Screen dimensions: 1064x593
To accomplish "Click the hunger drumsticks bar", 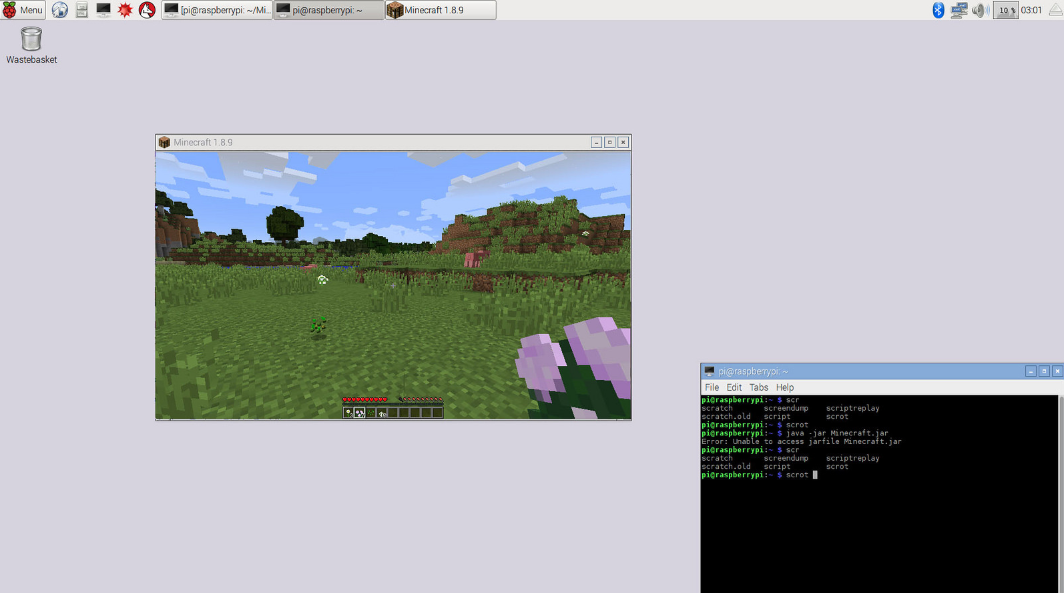I will coord(421,399).
